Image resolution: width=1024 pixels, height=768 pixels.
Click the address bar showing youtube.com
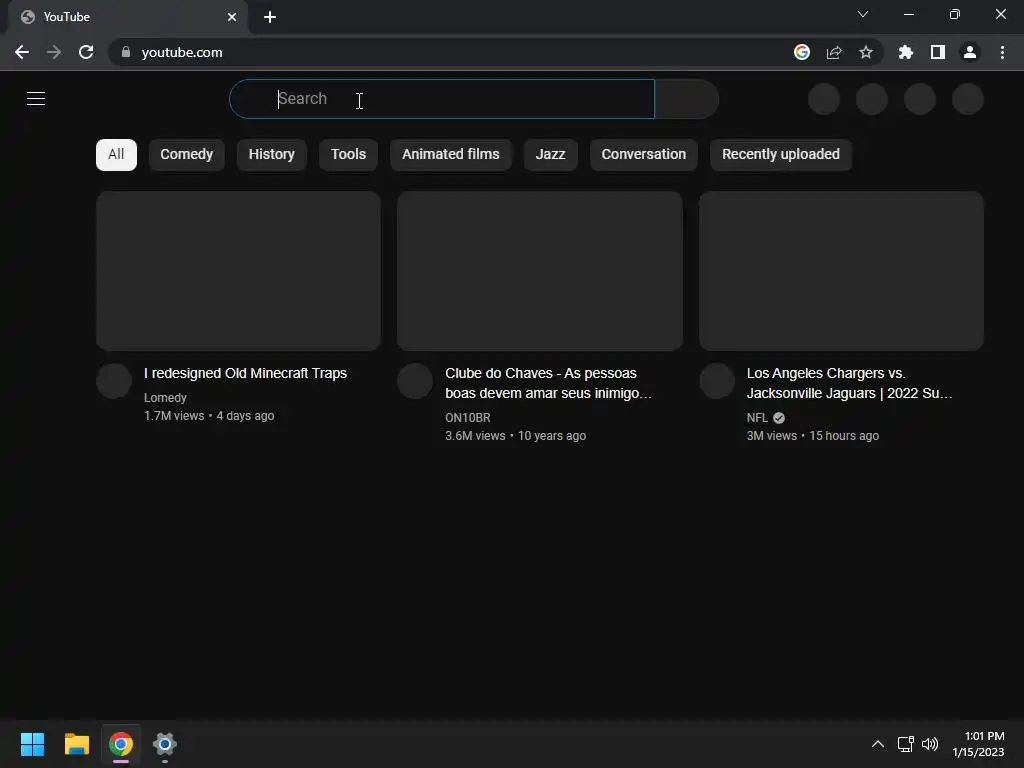(451, 52)
